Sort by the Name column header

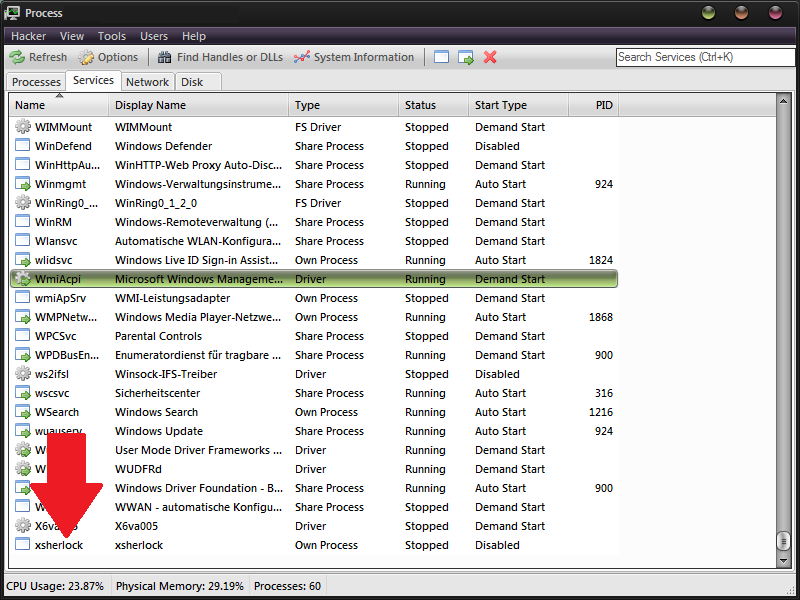pyautogui.click(x=59, y=105)
